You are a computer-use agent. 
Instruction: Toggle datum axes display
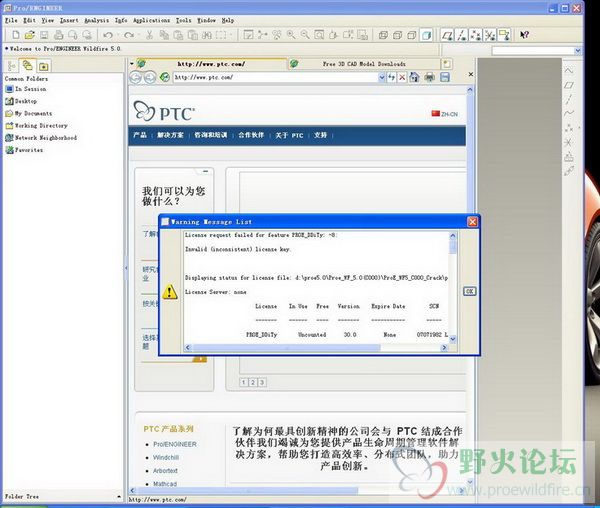point(462,36)
